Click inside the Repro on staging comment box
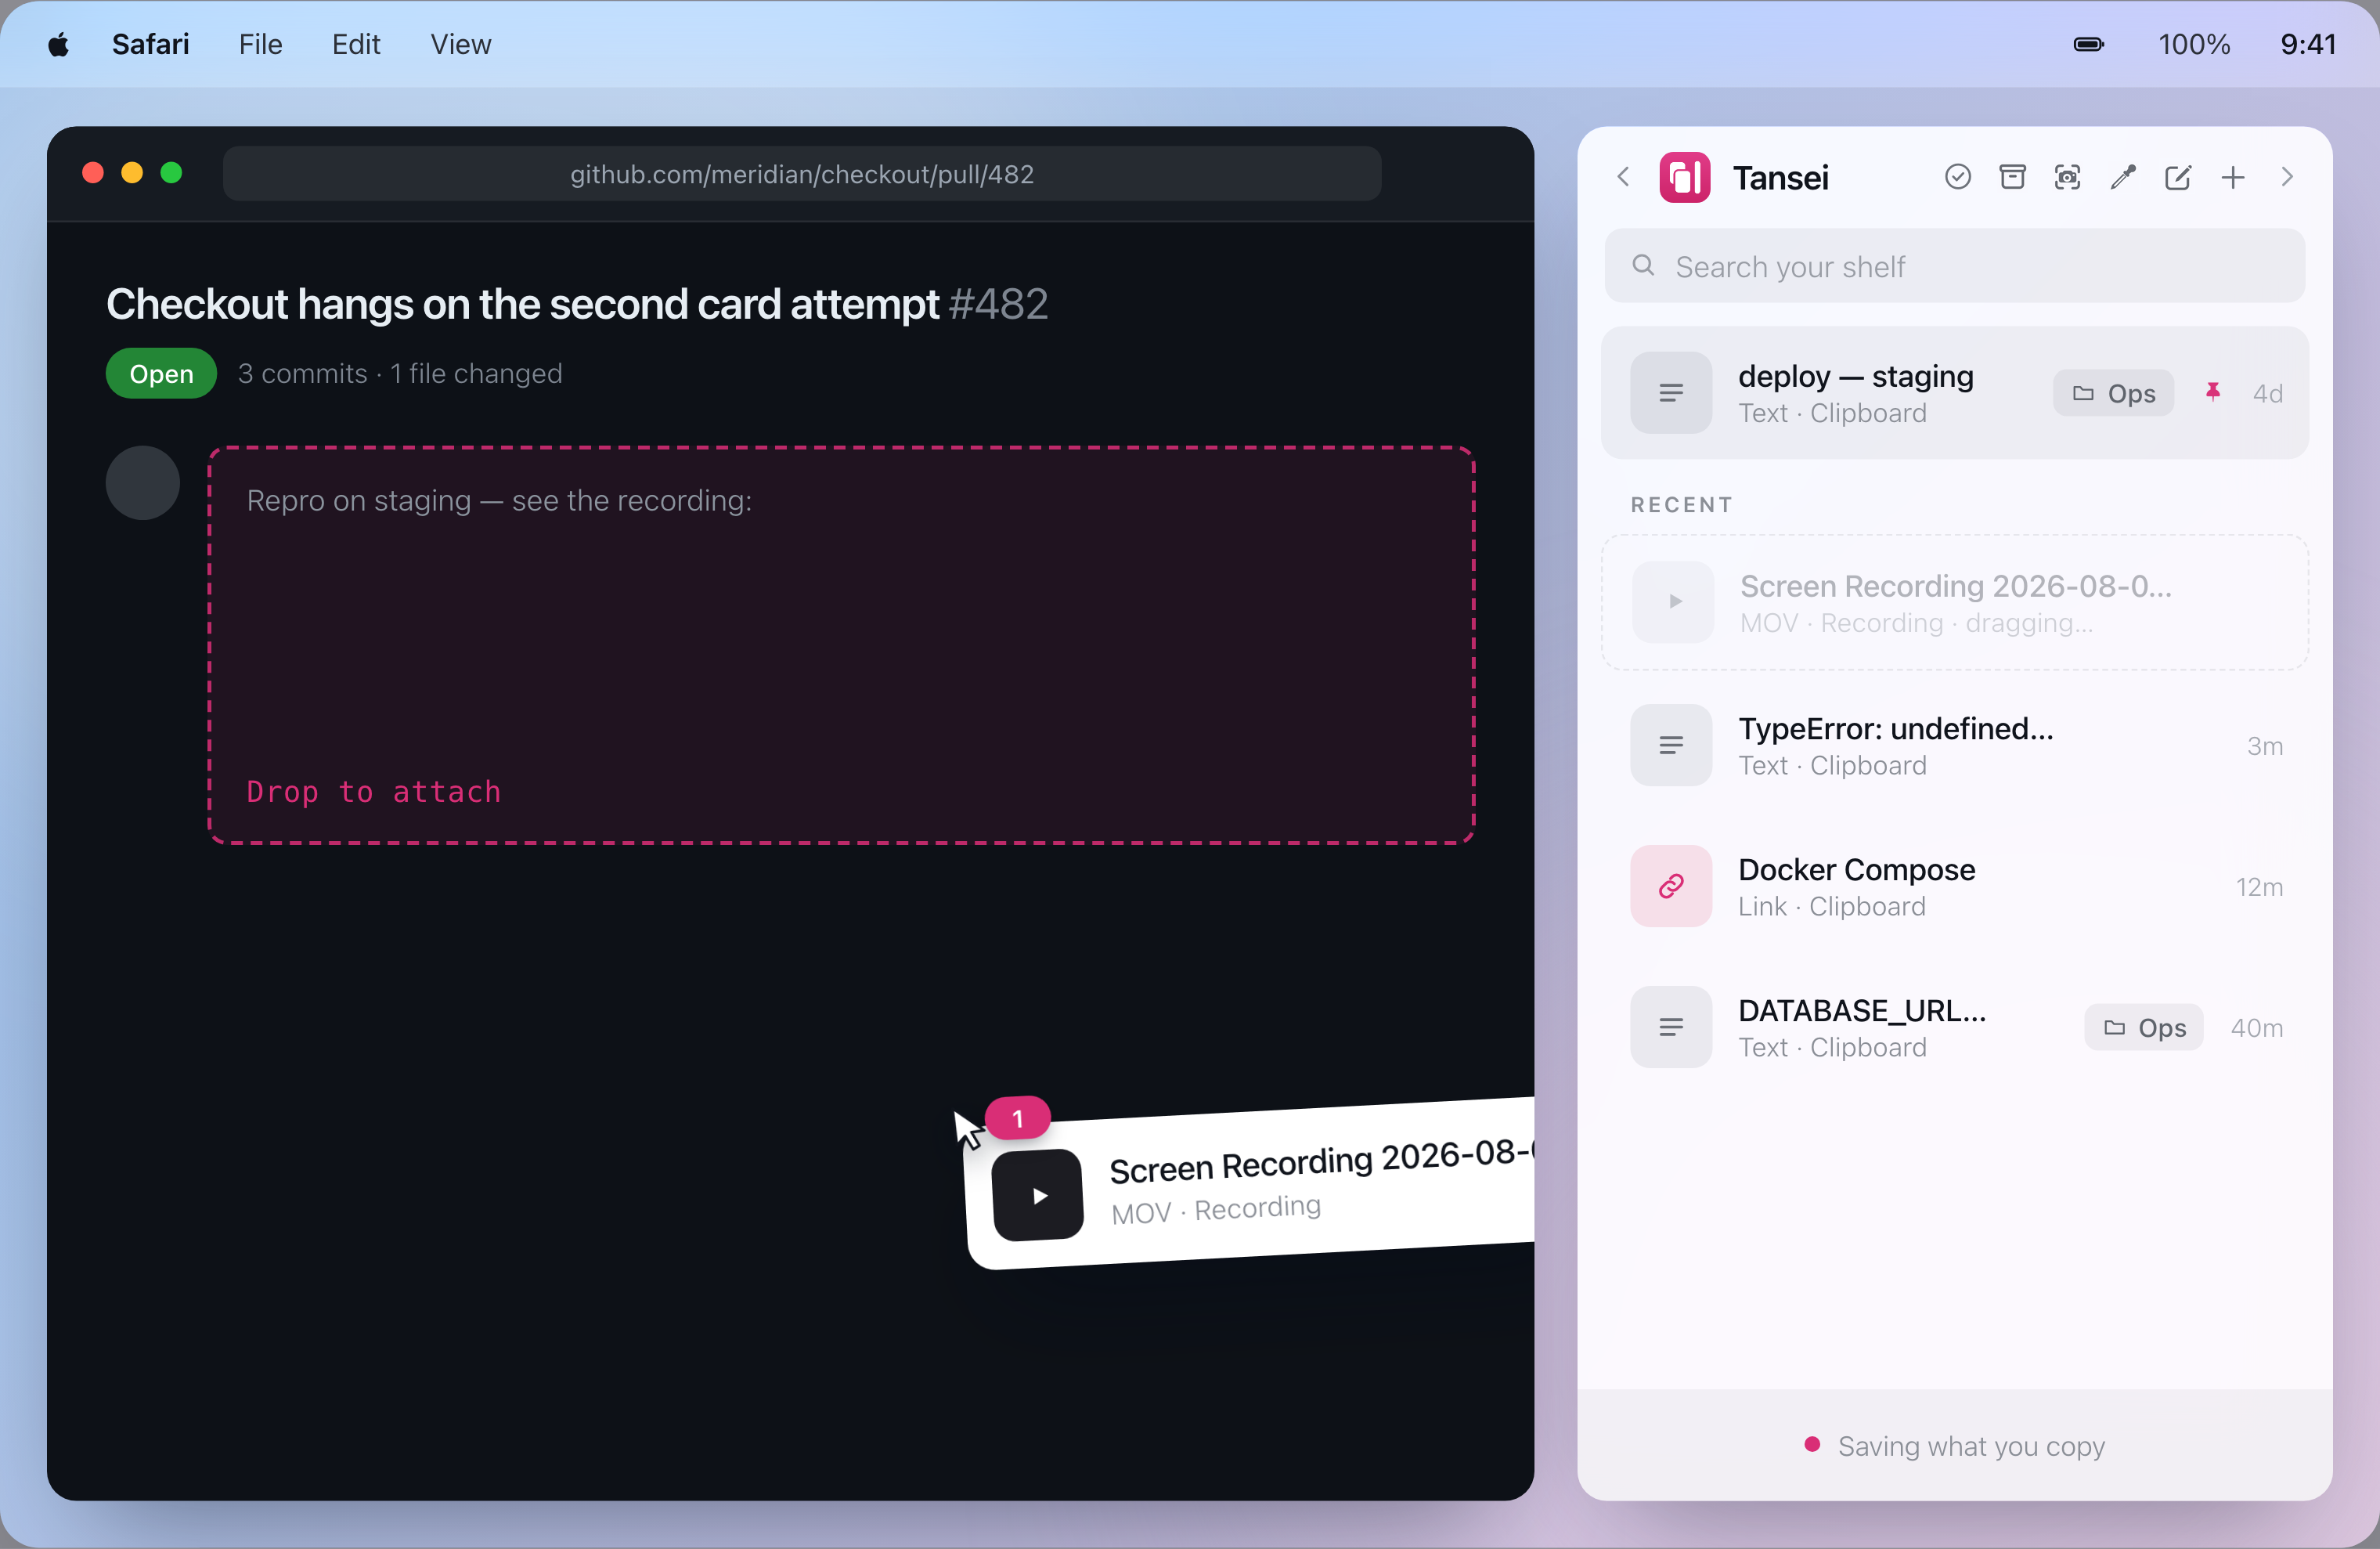 pos(841,645)
